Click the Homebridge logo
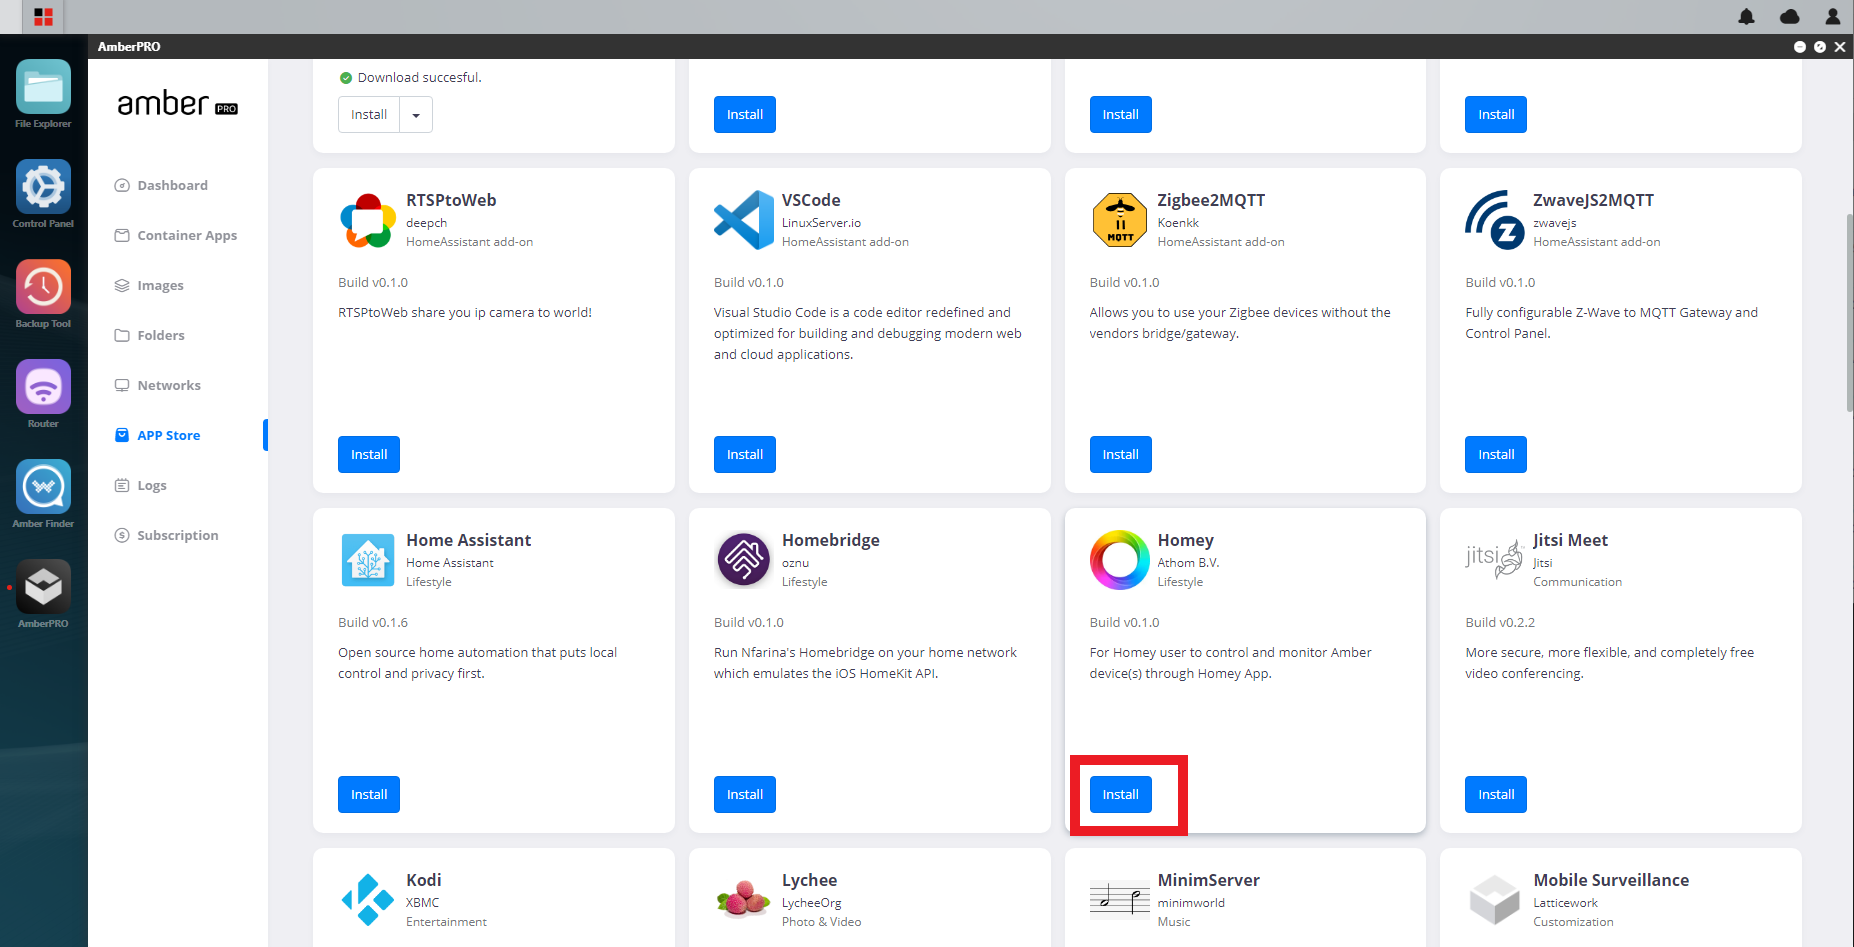 pos(743,560)
